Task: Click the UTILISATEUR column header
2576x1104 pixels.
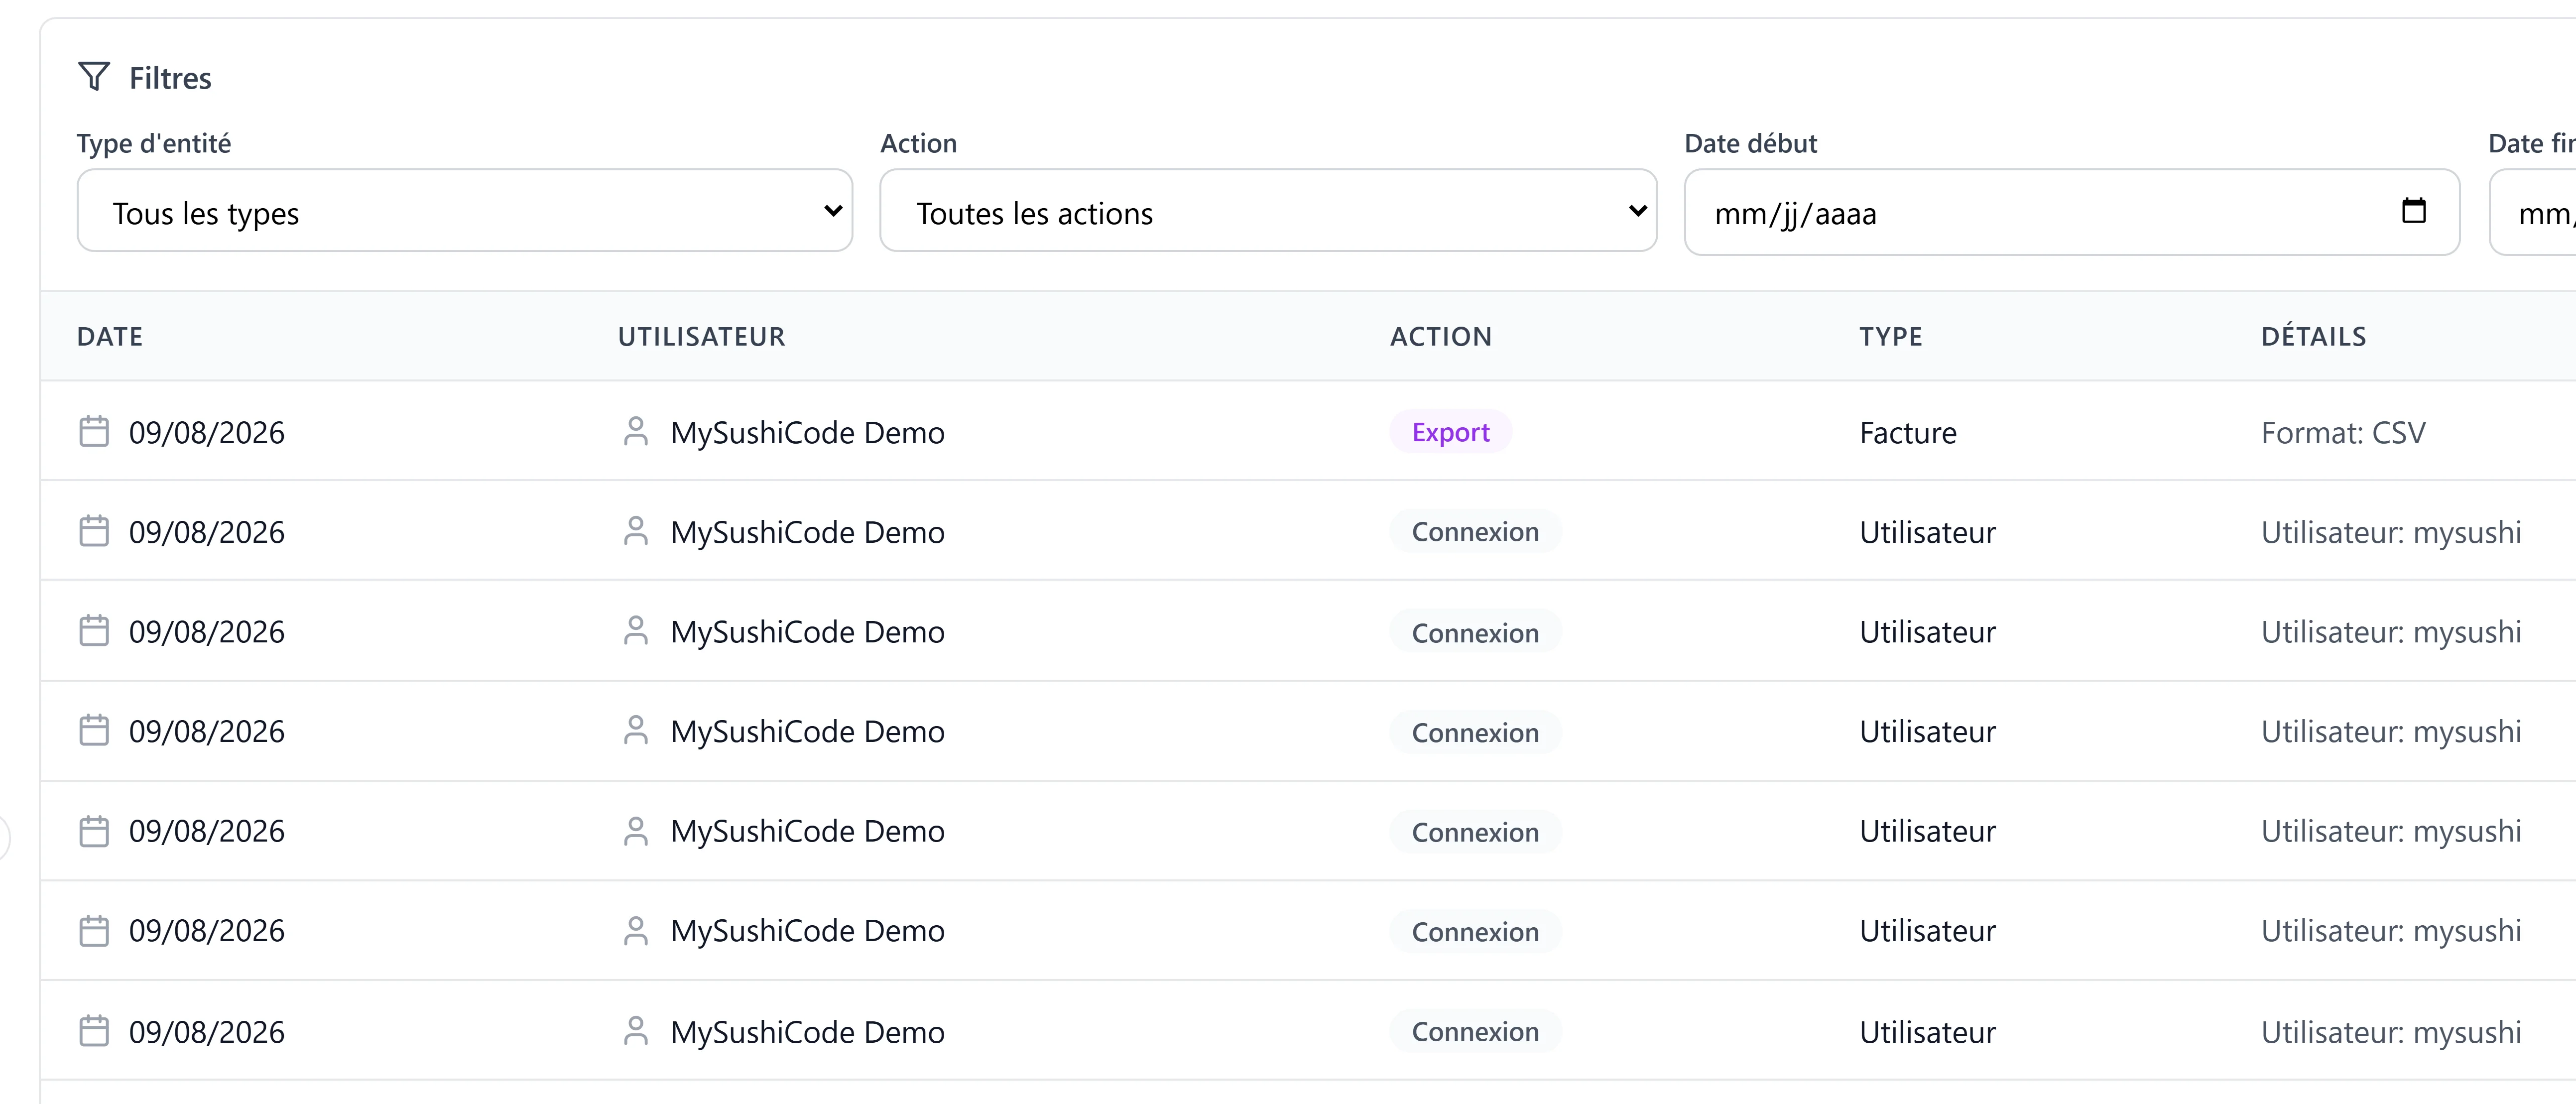Action: tap(701, 337)
